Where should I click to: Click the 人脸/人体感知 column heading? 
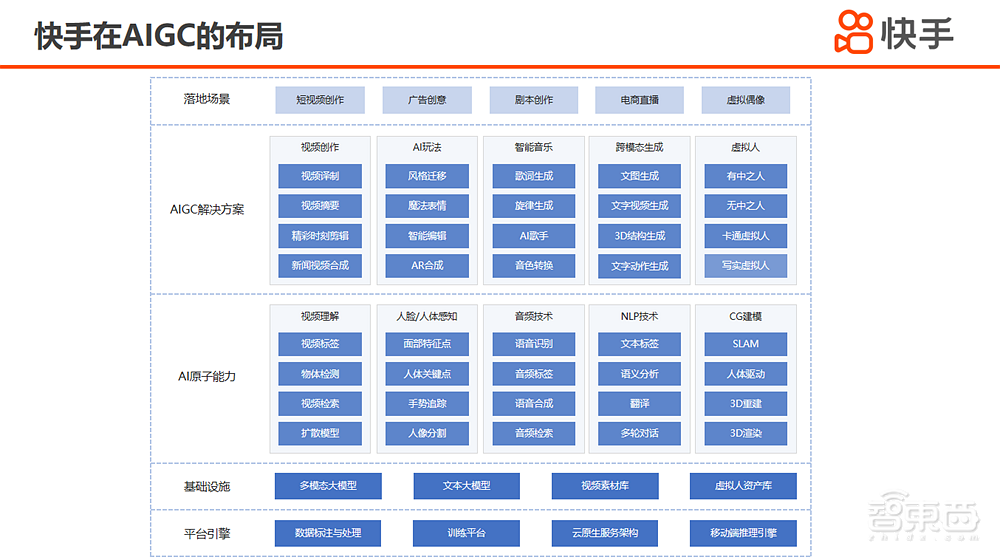click(427, 316)
